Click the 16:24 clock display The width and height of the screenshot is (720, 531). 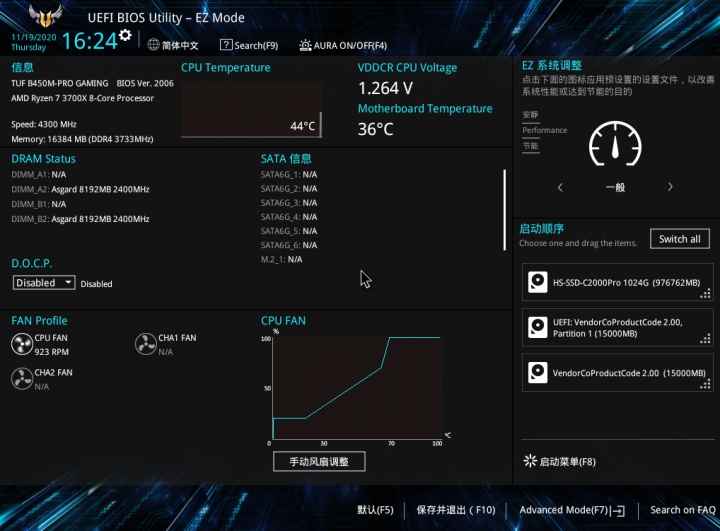coord(90,41)
